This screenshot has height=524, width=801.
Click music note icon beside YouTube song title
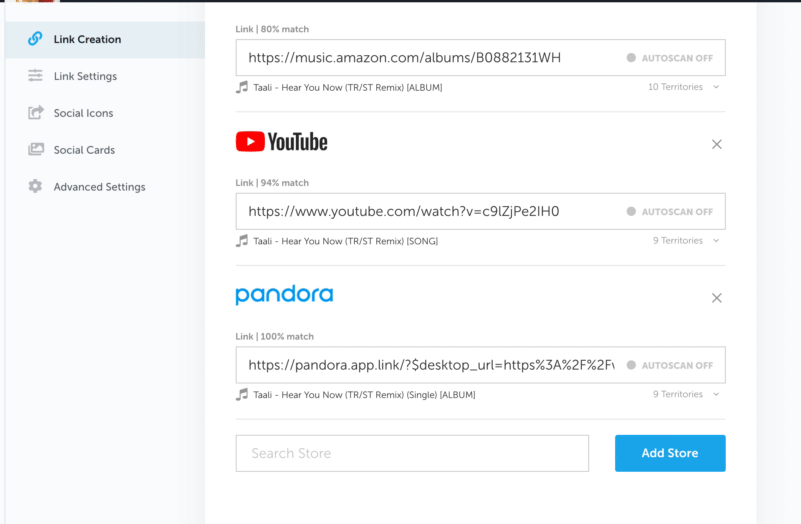point(242,241)
